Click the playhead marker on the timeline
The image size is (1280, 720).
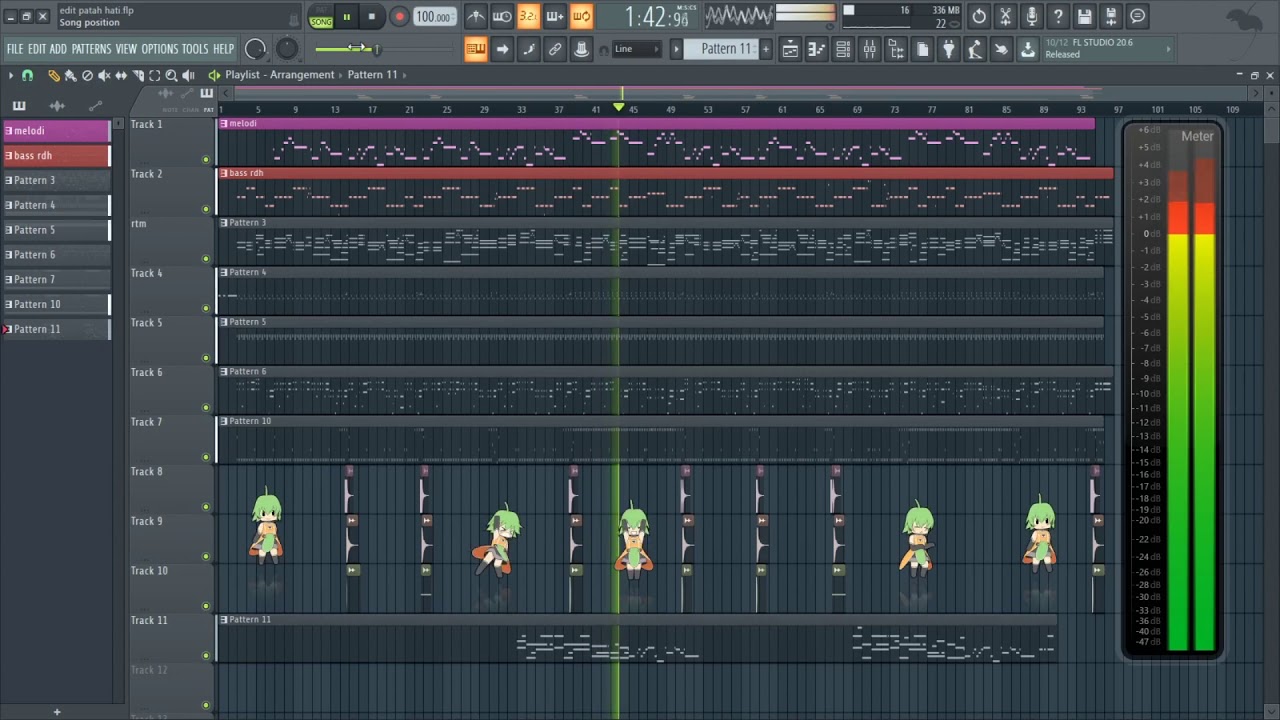(x=619, y=107)
